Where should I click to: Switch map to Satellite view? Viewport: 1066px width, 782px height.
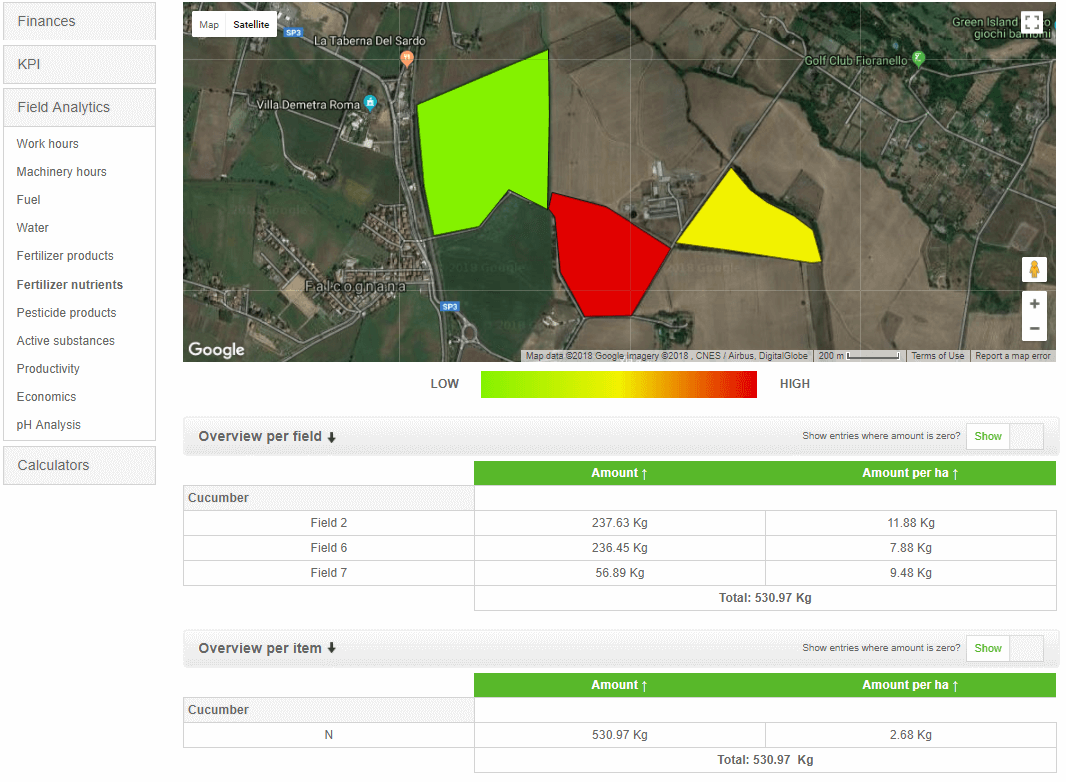pos(251,24)
